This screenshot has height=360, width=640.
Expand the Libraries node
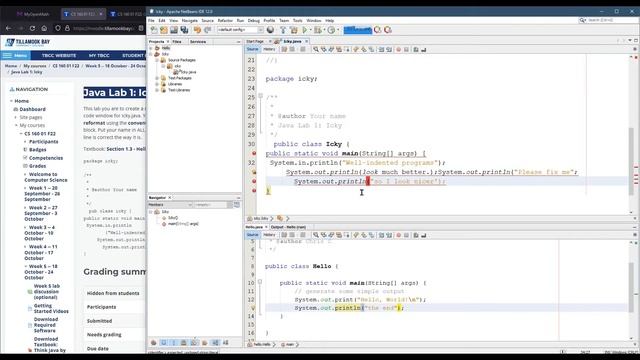[x=157, y=84]
